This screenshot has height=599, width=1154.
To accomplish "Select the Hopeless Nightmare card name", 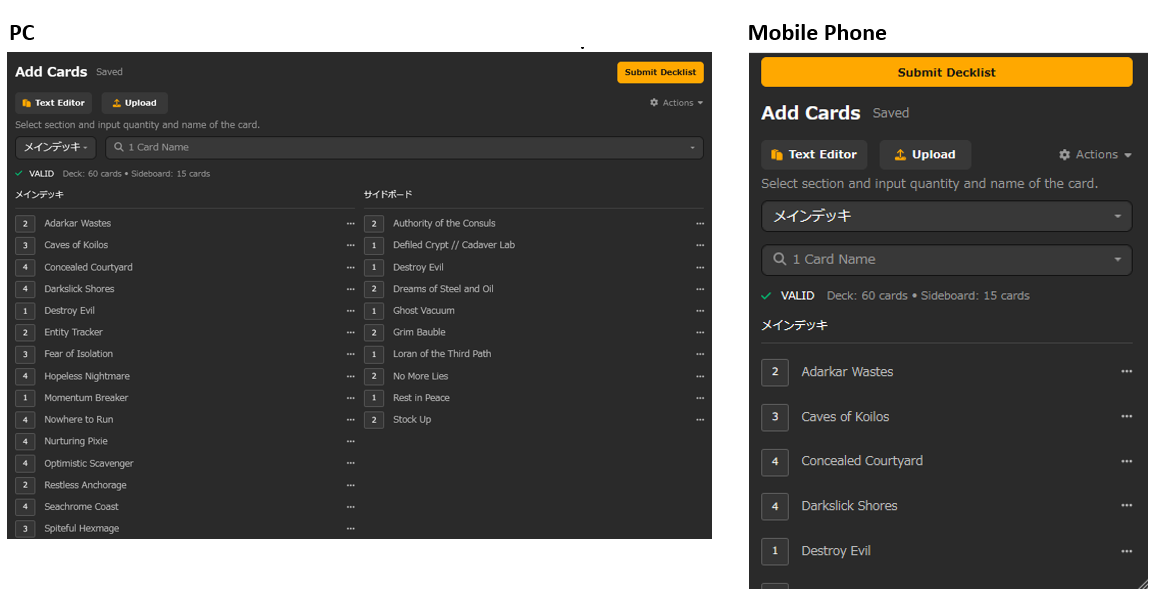I will [x=87, y=376].
